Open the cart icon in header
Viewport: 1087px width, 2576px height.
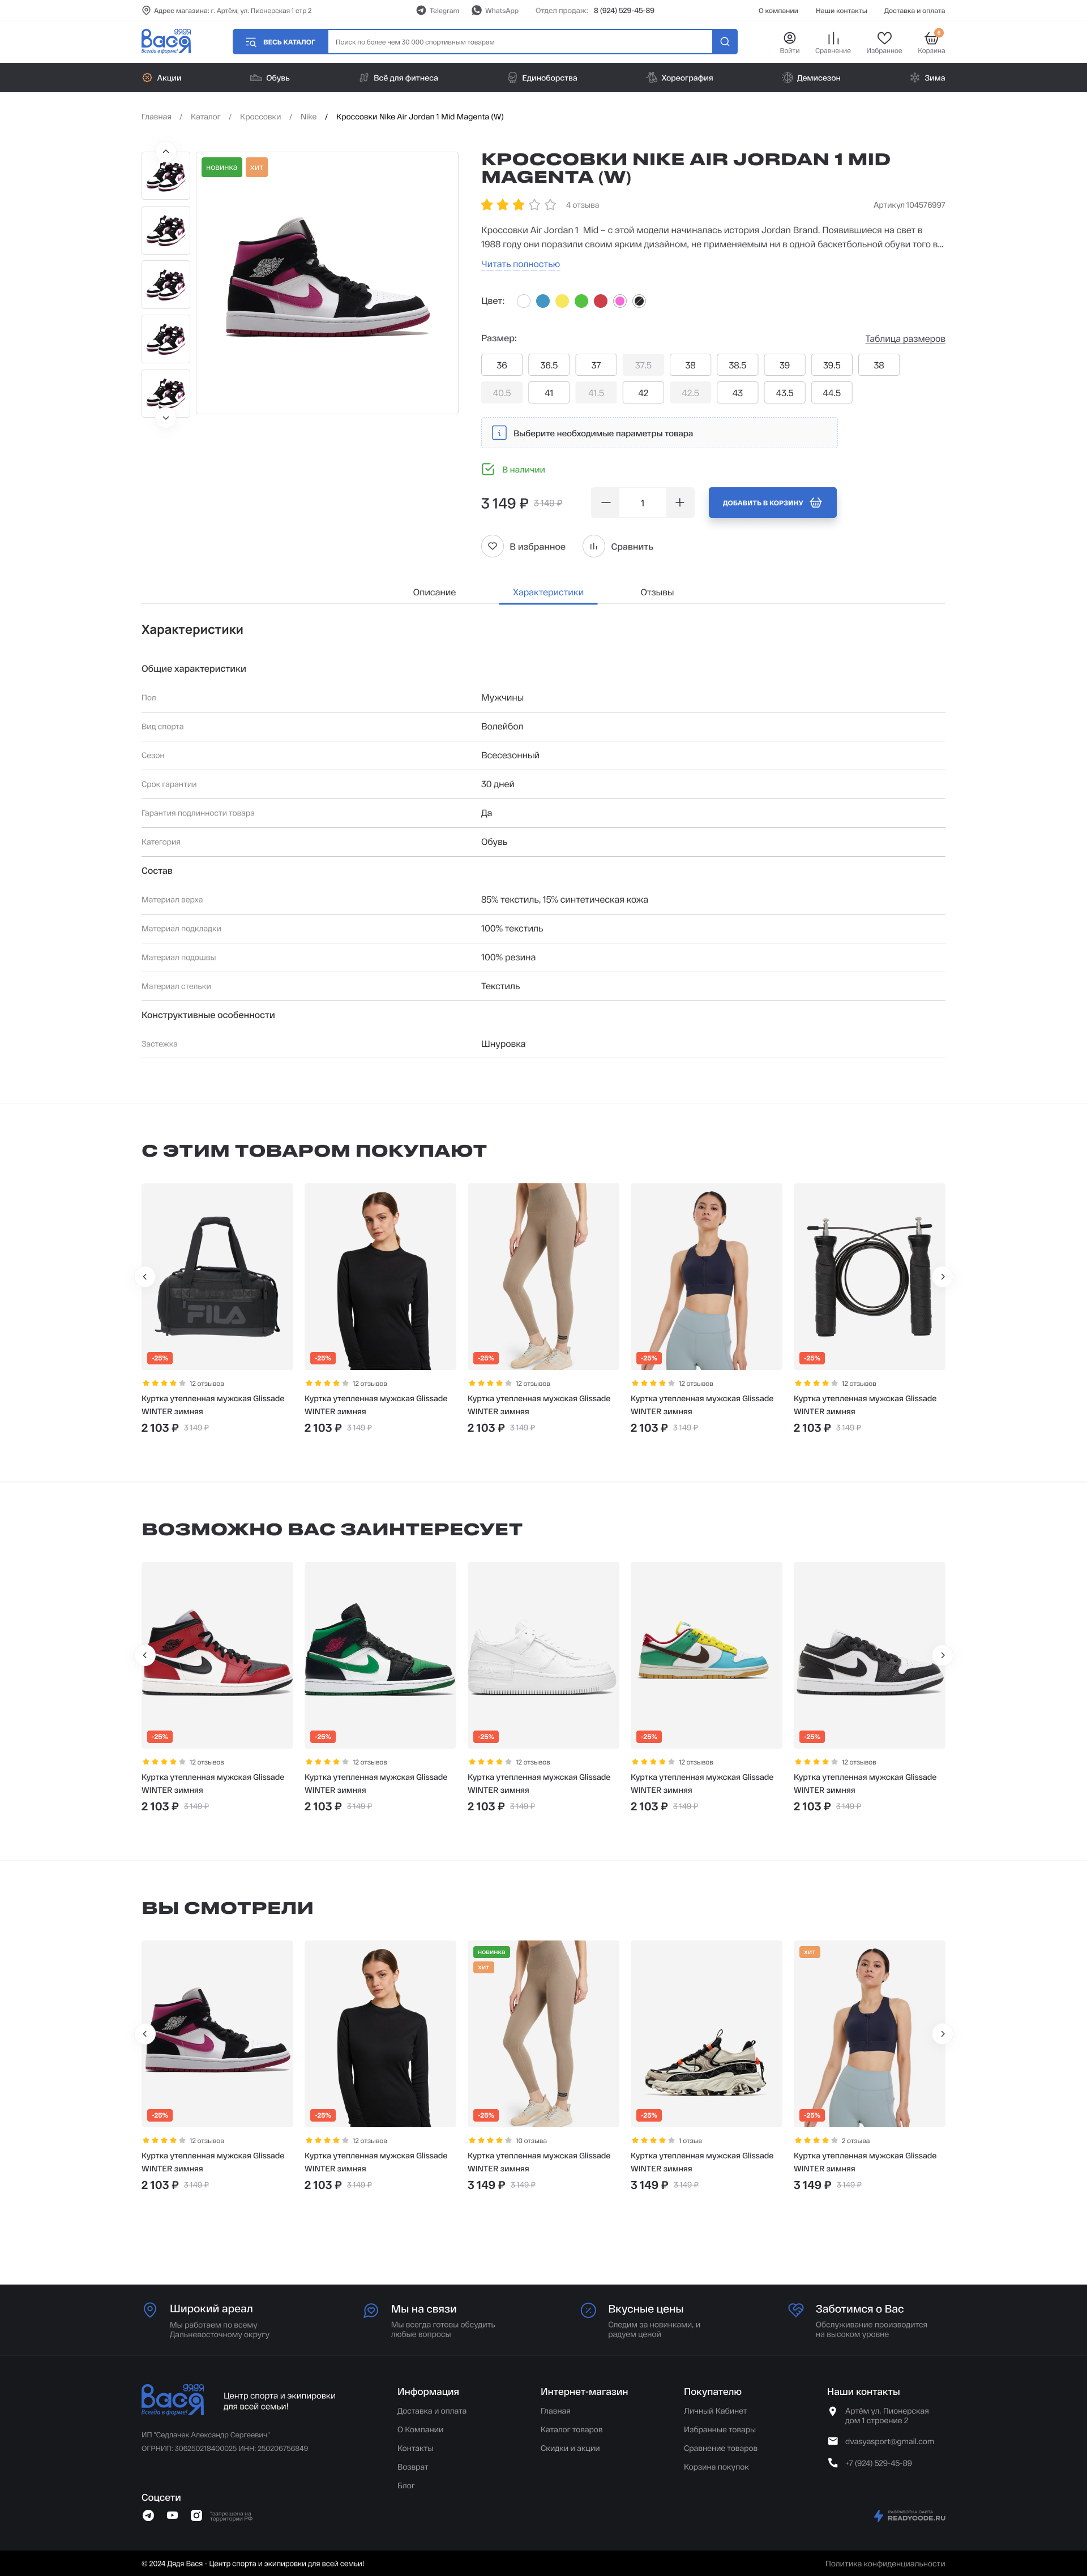point(931,38)
